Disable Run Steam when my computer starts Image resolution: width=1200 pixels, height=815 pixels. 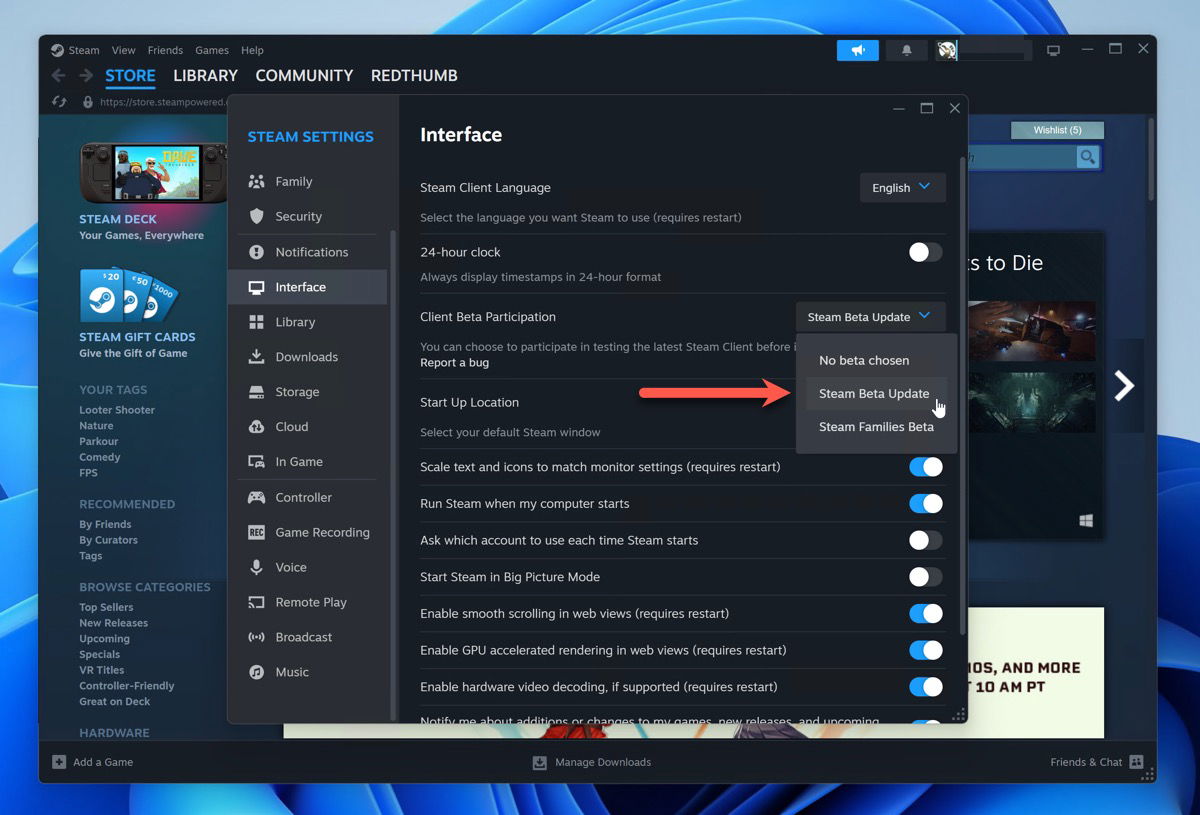(925, 503)
